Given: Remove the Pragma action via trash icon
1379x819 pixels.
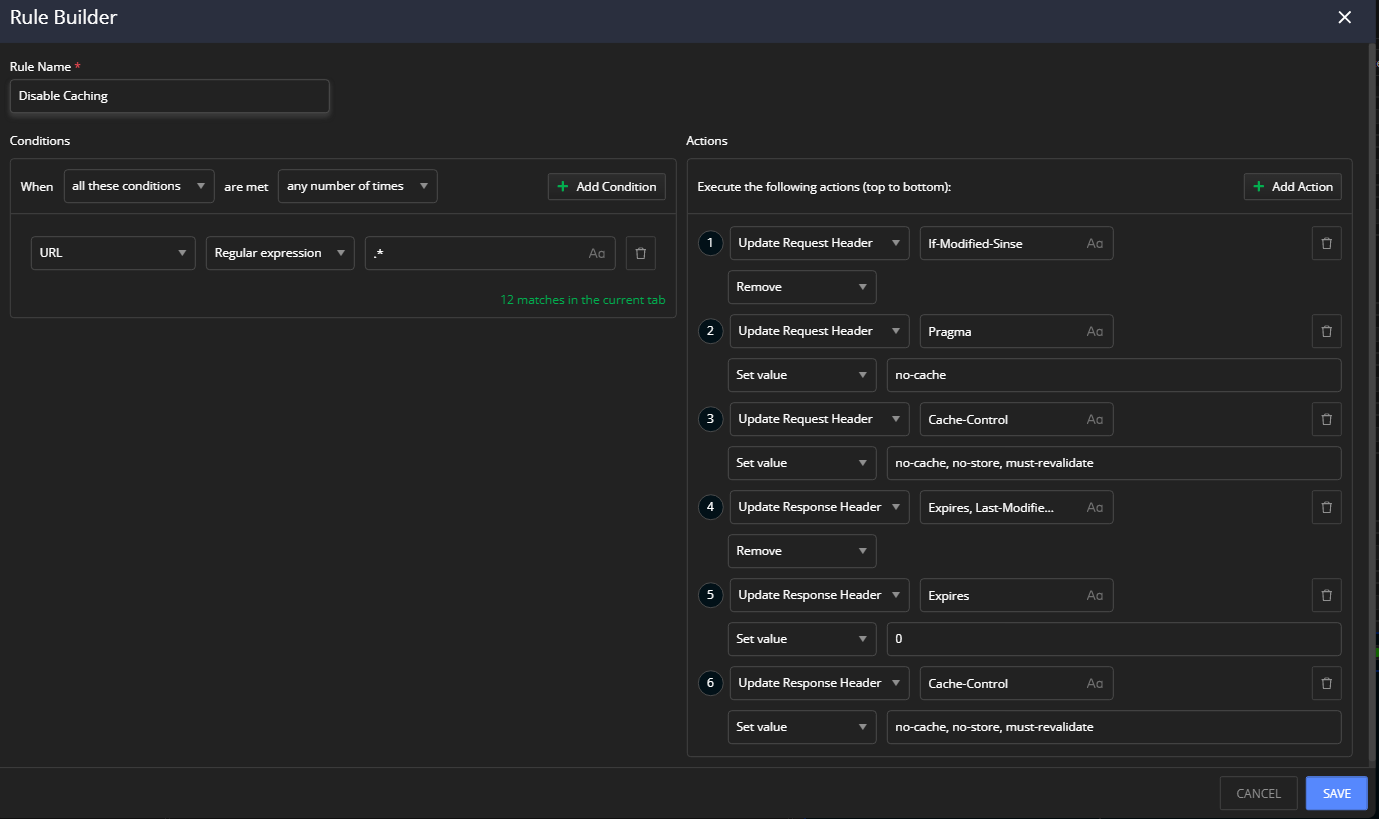Looking at the screenshot, I should click(x=1326, y=331).
